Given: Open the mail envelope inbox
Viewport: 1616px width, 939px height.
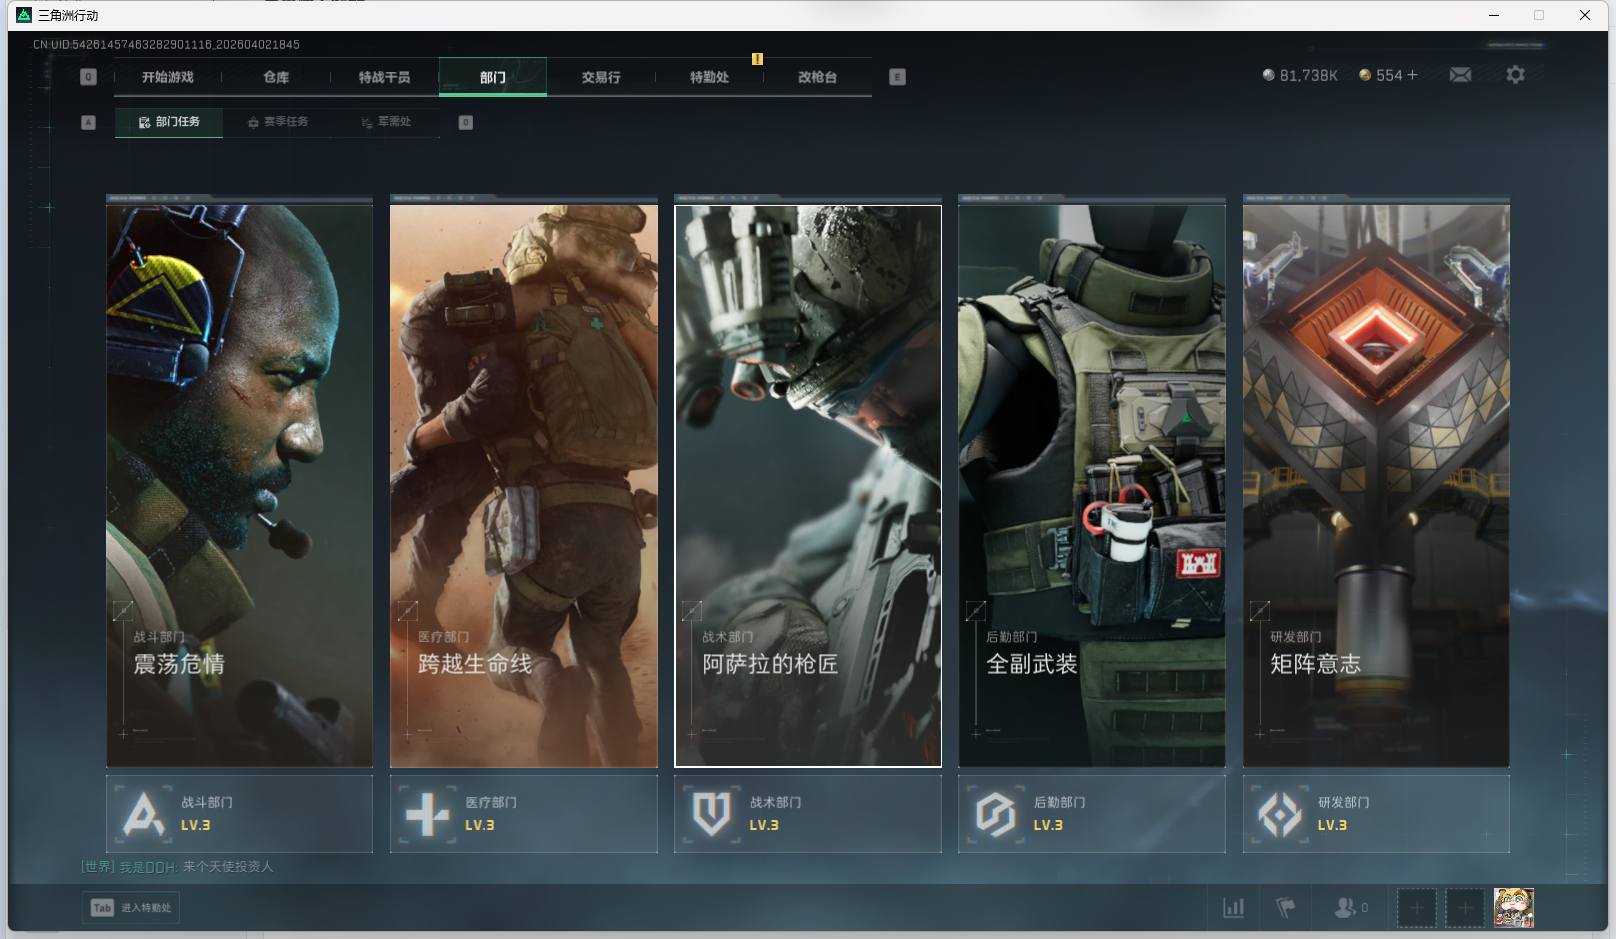Looking at the screenshot, I should point(1460,75).
